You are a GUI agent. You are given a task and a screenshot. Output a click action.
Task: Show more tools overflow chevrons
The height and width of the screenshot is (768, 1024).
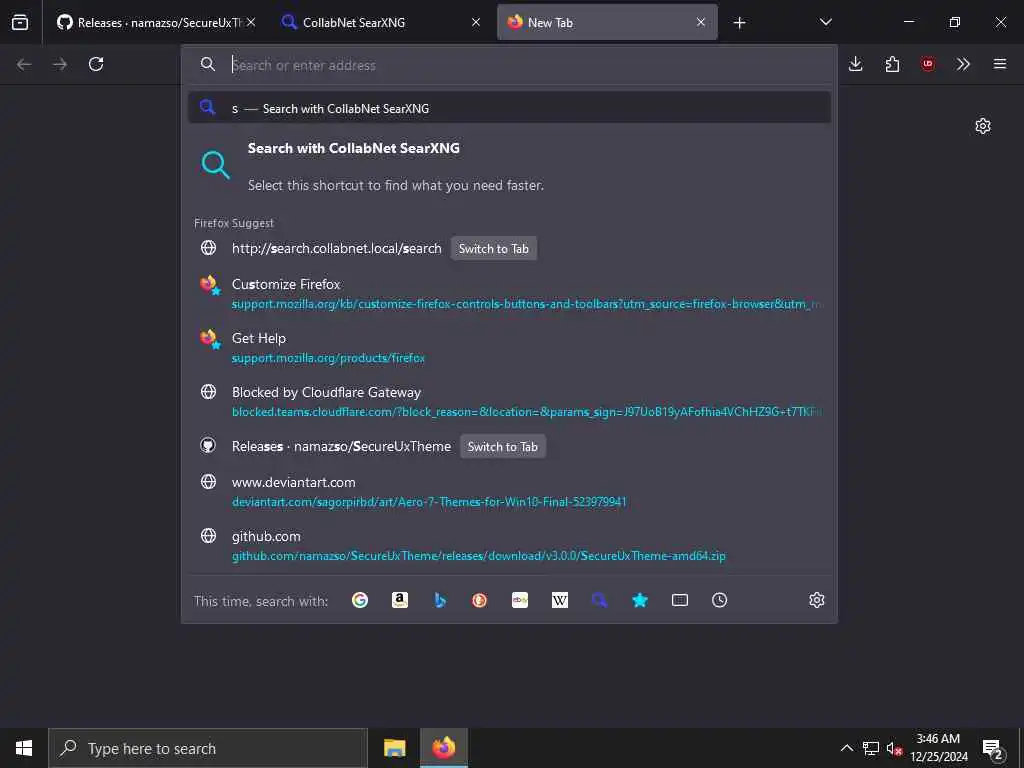pyautogui.click(x=963, y=64)
